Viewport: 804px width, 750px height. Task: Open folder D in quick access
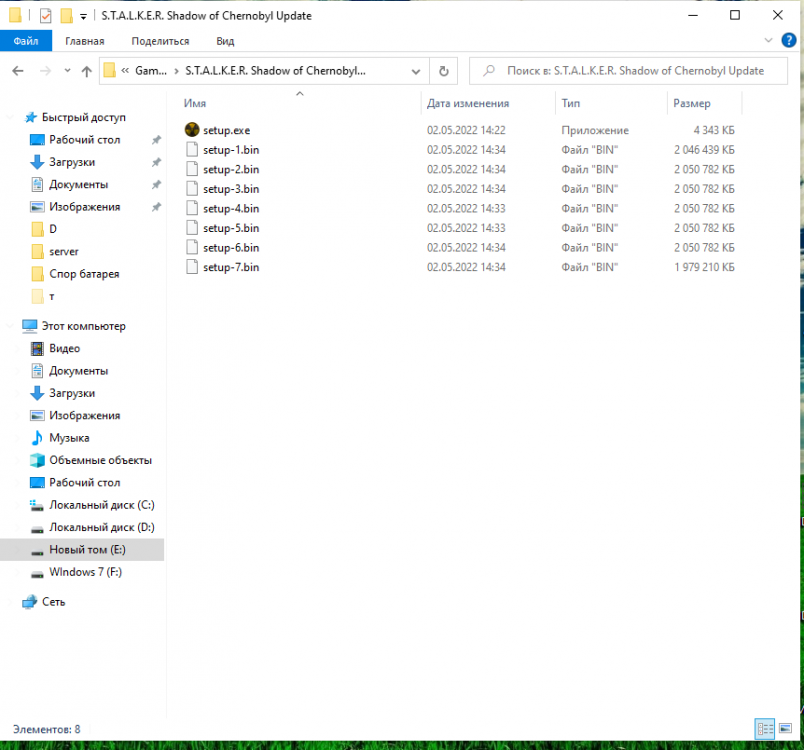coord(53,229)
